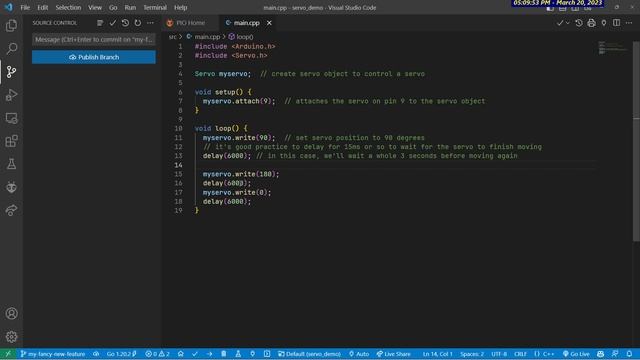The width and height of the screenshot is (640, 360).
Task: Open the Testing flask view in the activity bar
Action: (x=11, y=164)
